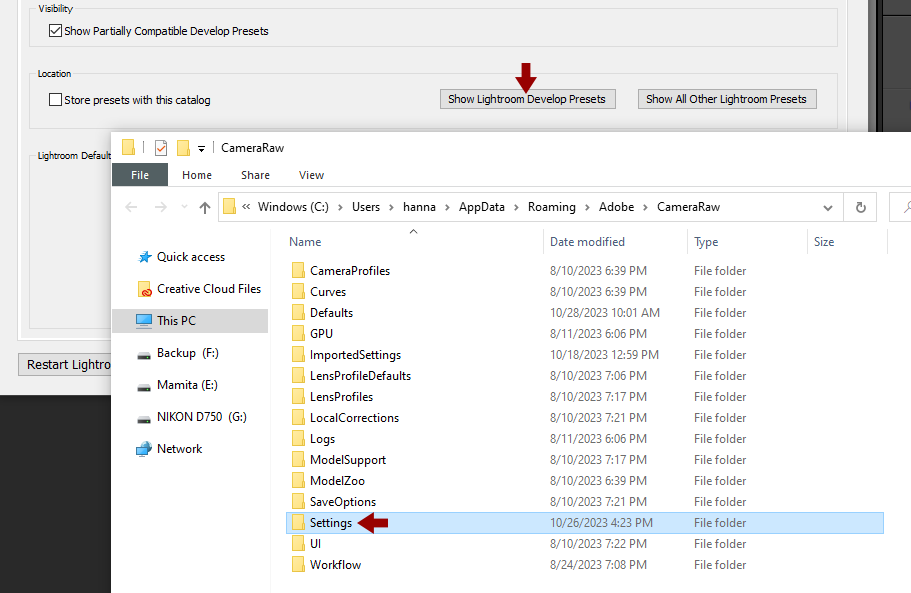Click Show All Other Lightroom Presets
The image size is (911, 593).
pos(727,99)
